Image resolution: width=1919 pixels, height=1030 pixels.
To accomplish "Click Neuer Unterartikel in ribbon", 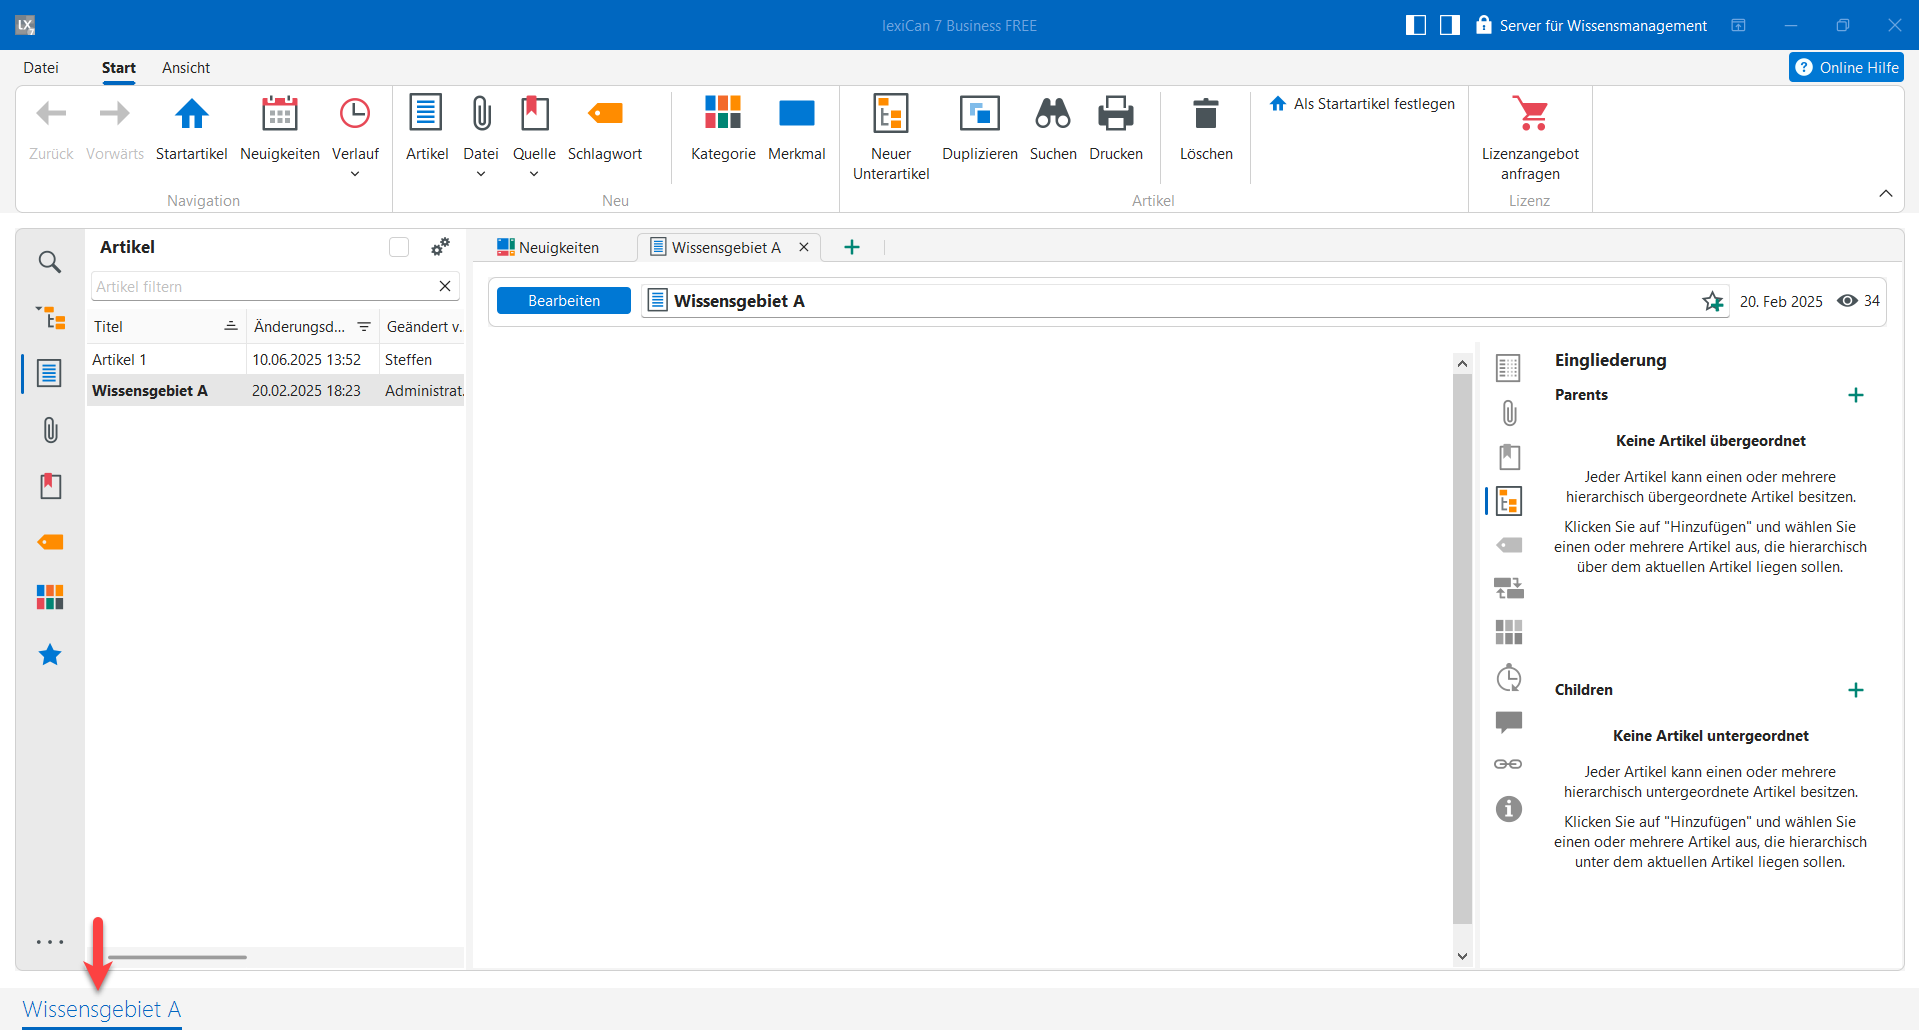I will click(890, 115).
